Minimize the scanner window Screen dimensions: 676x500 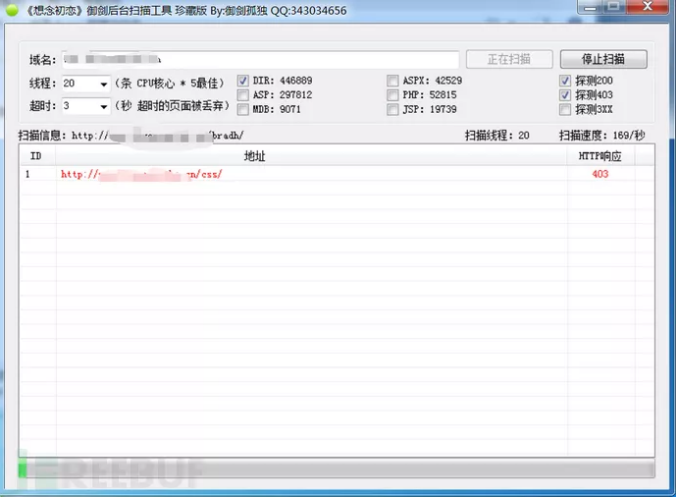coord(590,7)
